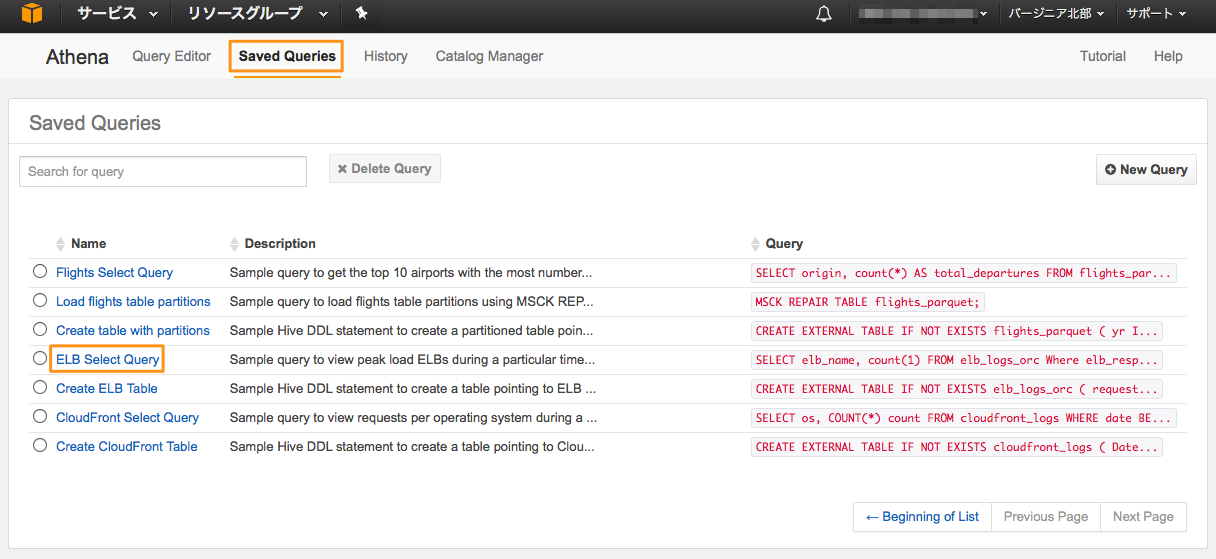
Task: Open the Tutorial menu item
Action: (x=1103, y=56)
